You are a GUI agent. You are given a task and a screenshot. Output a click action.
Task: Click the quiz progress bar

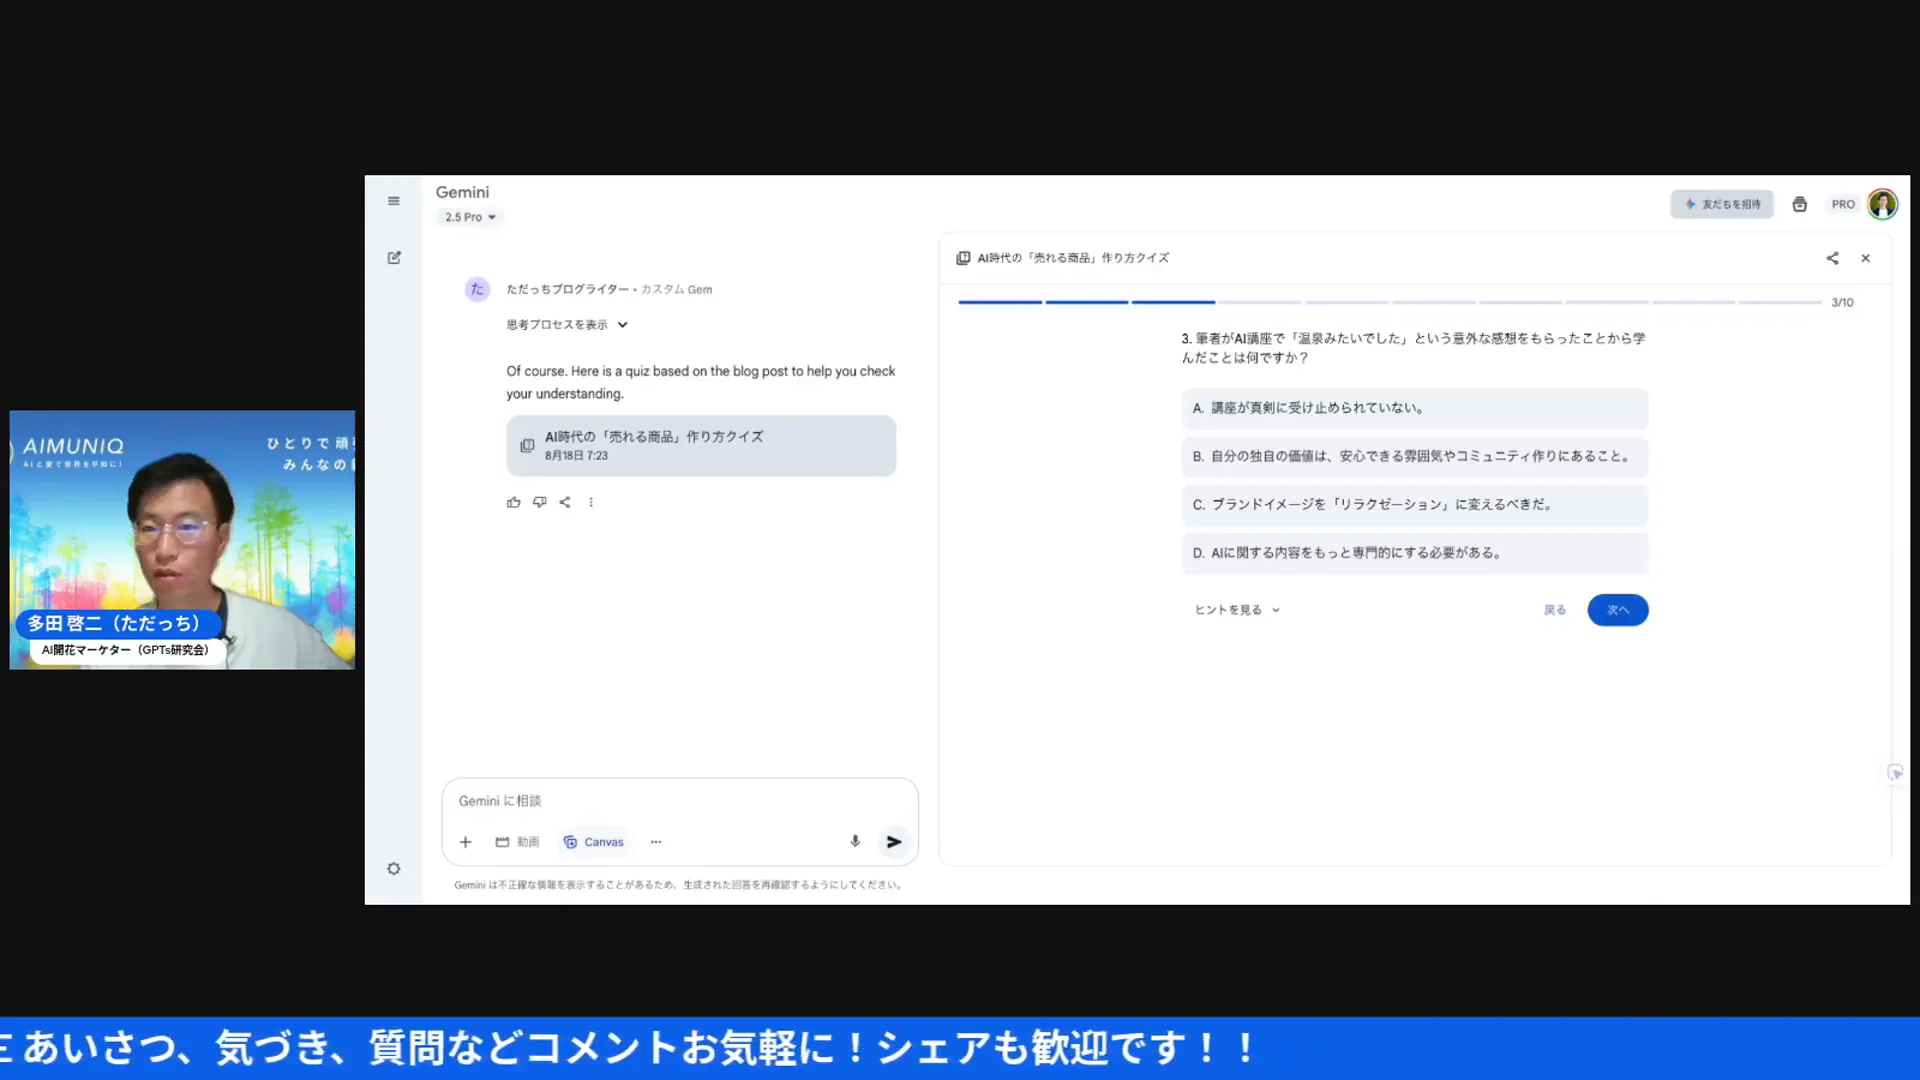click(1389, 302)
